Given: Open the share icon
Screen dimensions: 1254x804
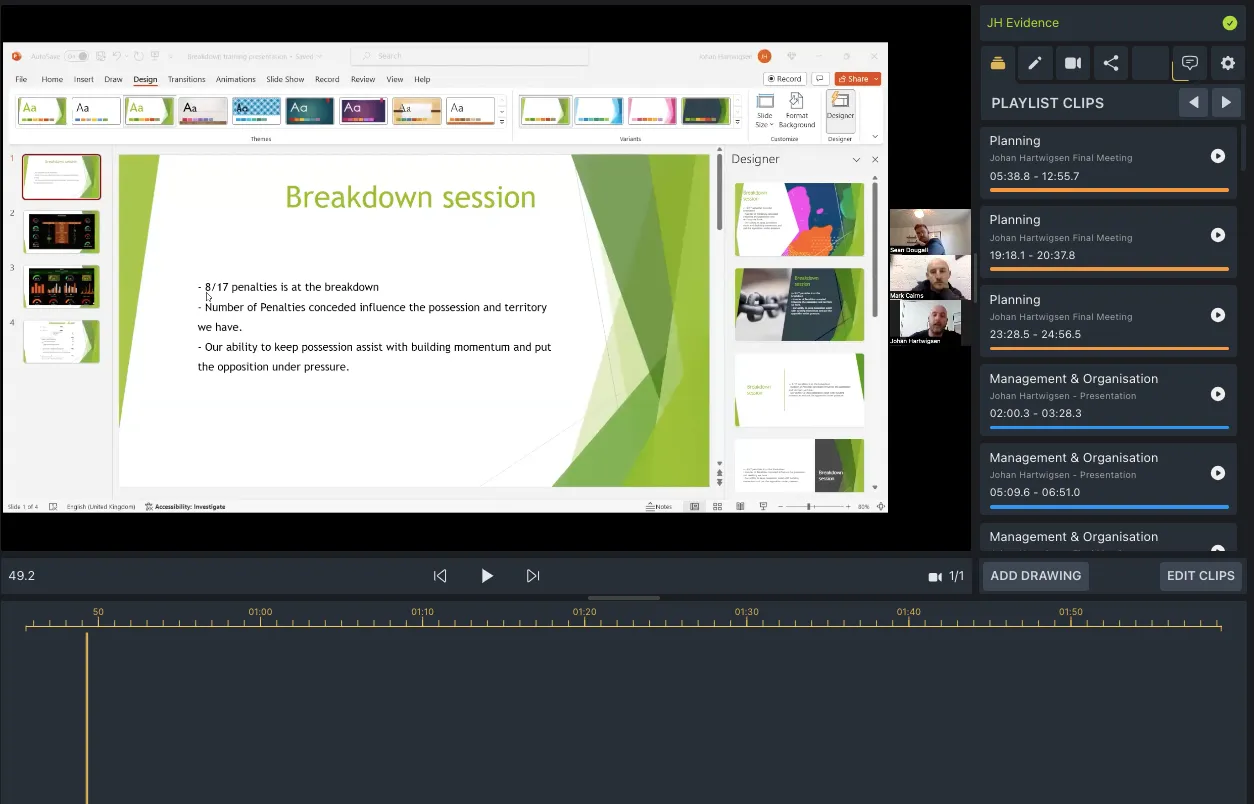Looking at the screenshot, I should 1111,63.
